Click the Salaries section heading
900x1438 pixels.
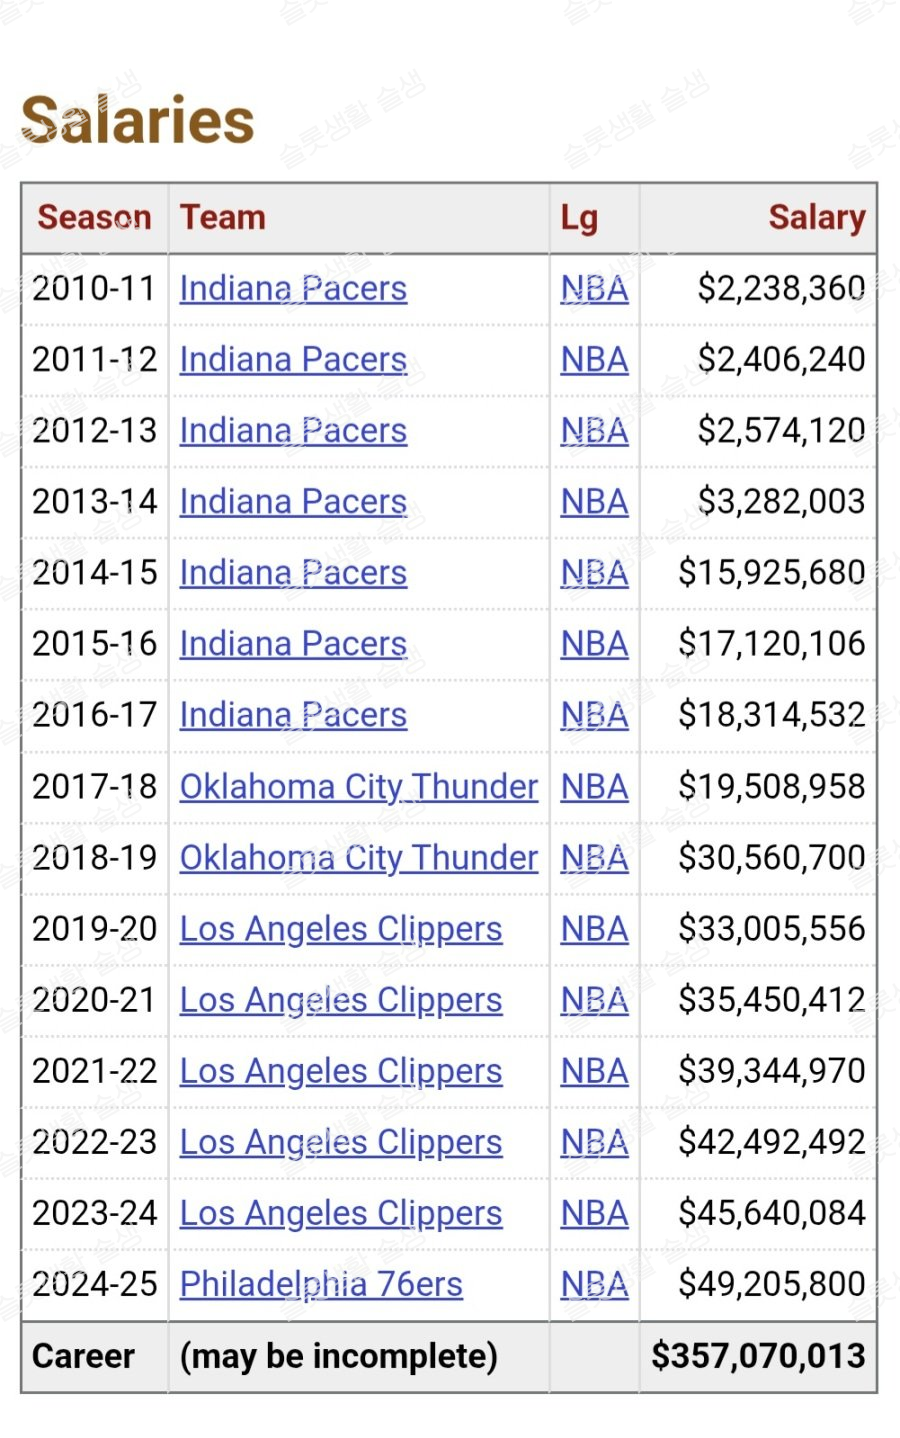[x=138, y=121]
